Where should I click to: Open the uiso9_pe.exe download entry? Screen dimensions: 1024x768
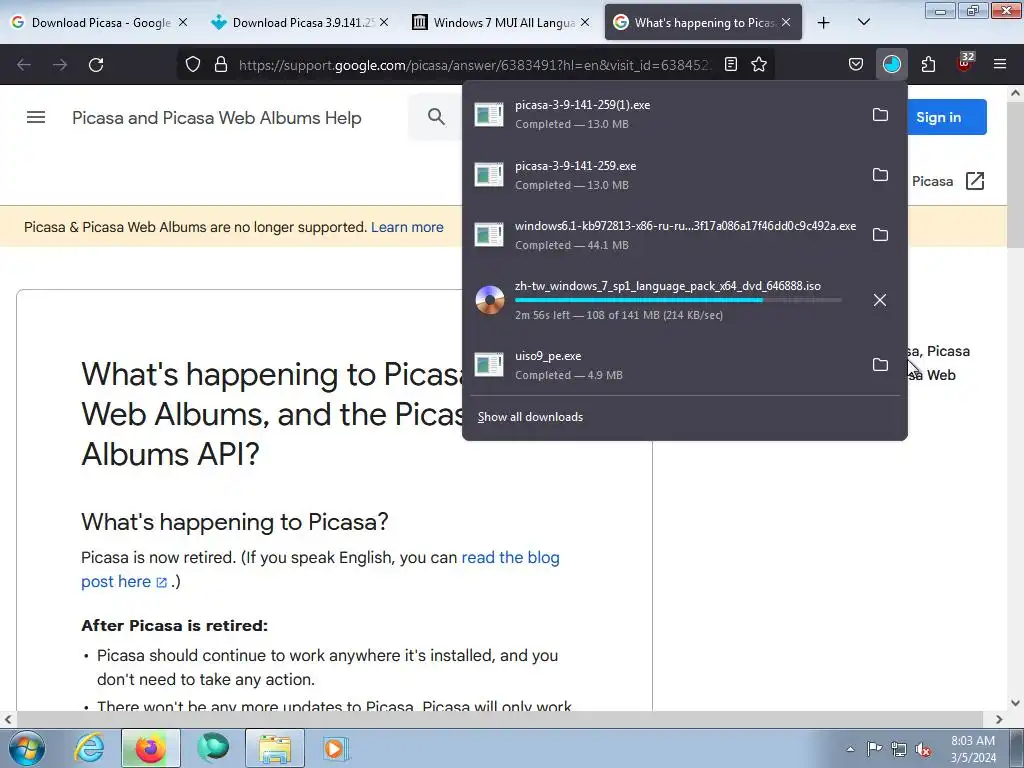click(x=666, y=365)
